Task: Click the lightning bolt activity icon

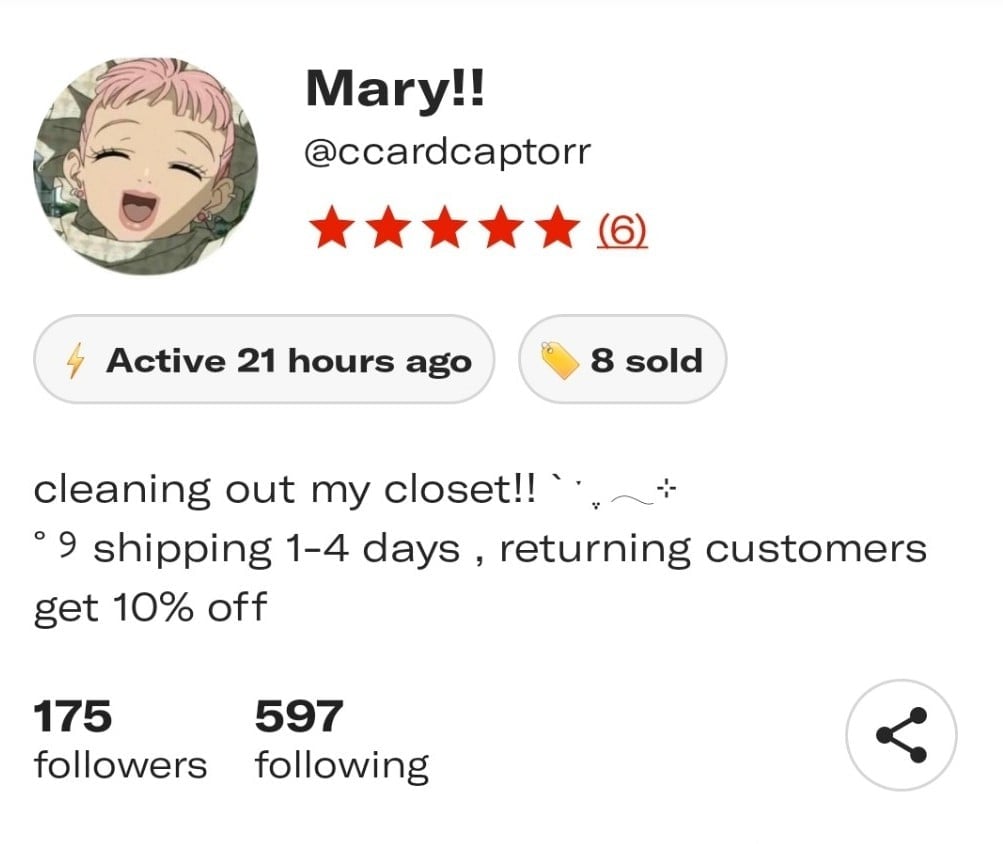Action: [x=75, y=360]
